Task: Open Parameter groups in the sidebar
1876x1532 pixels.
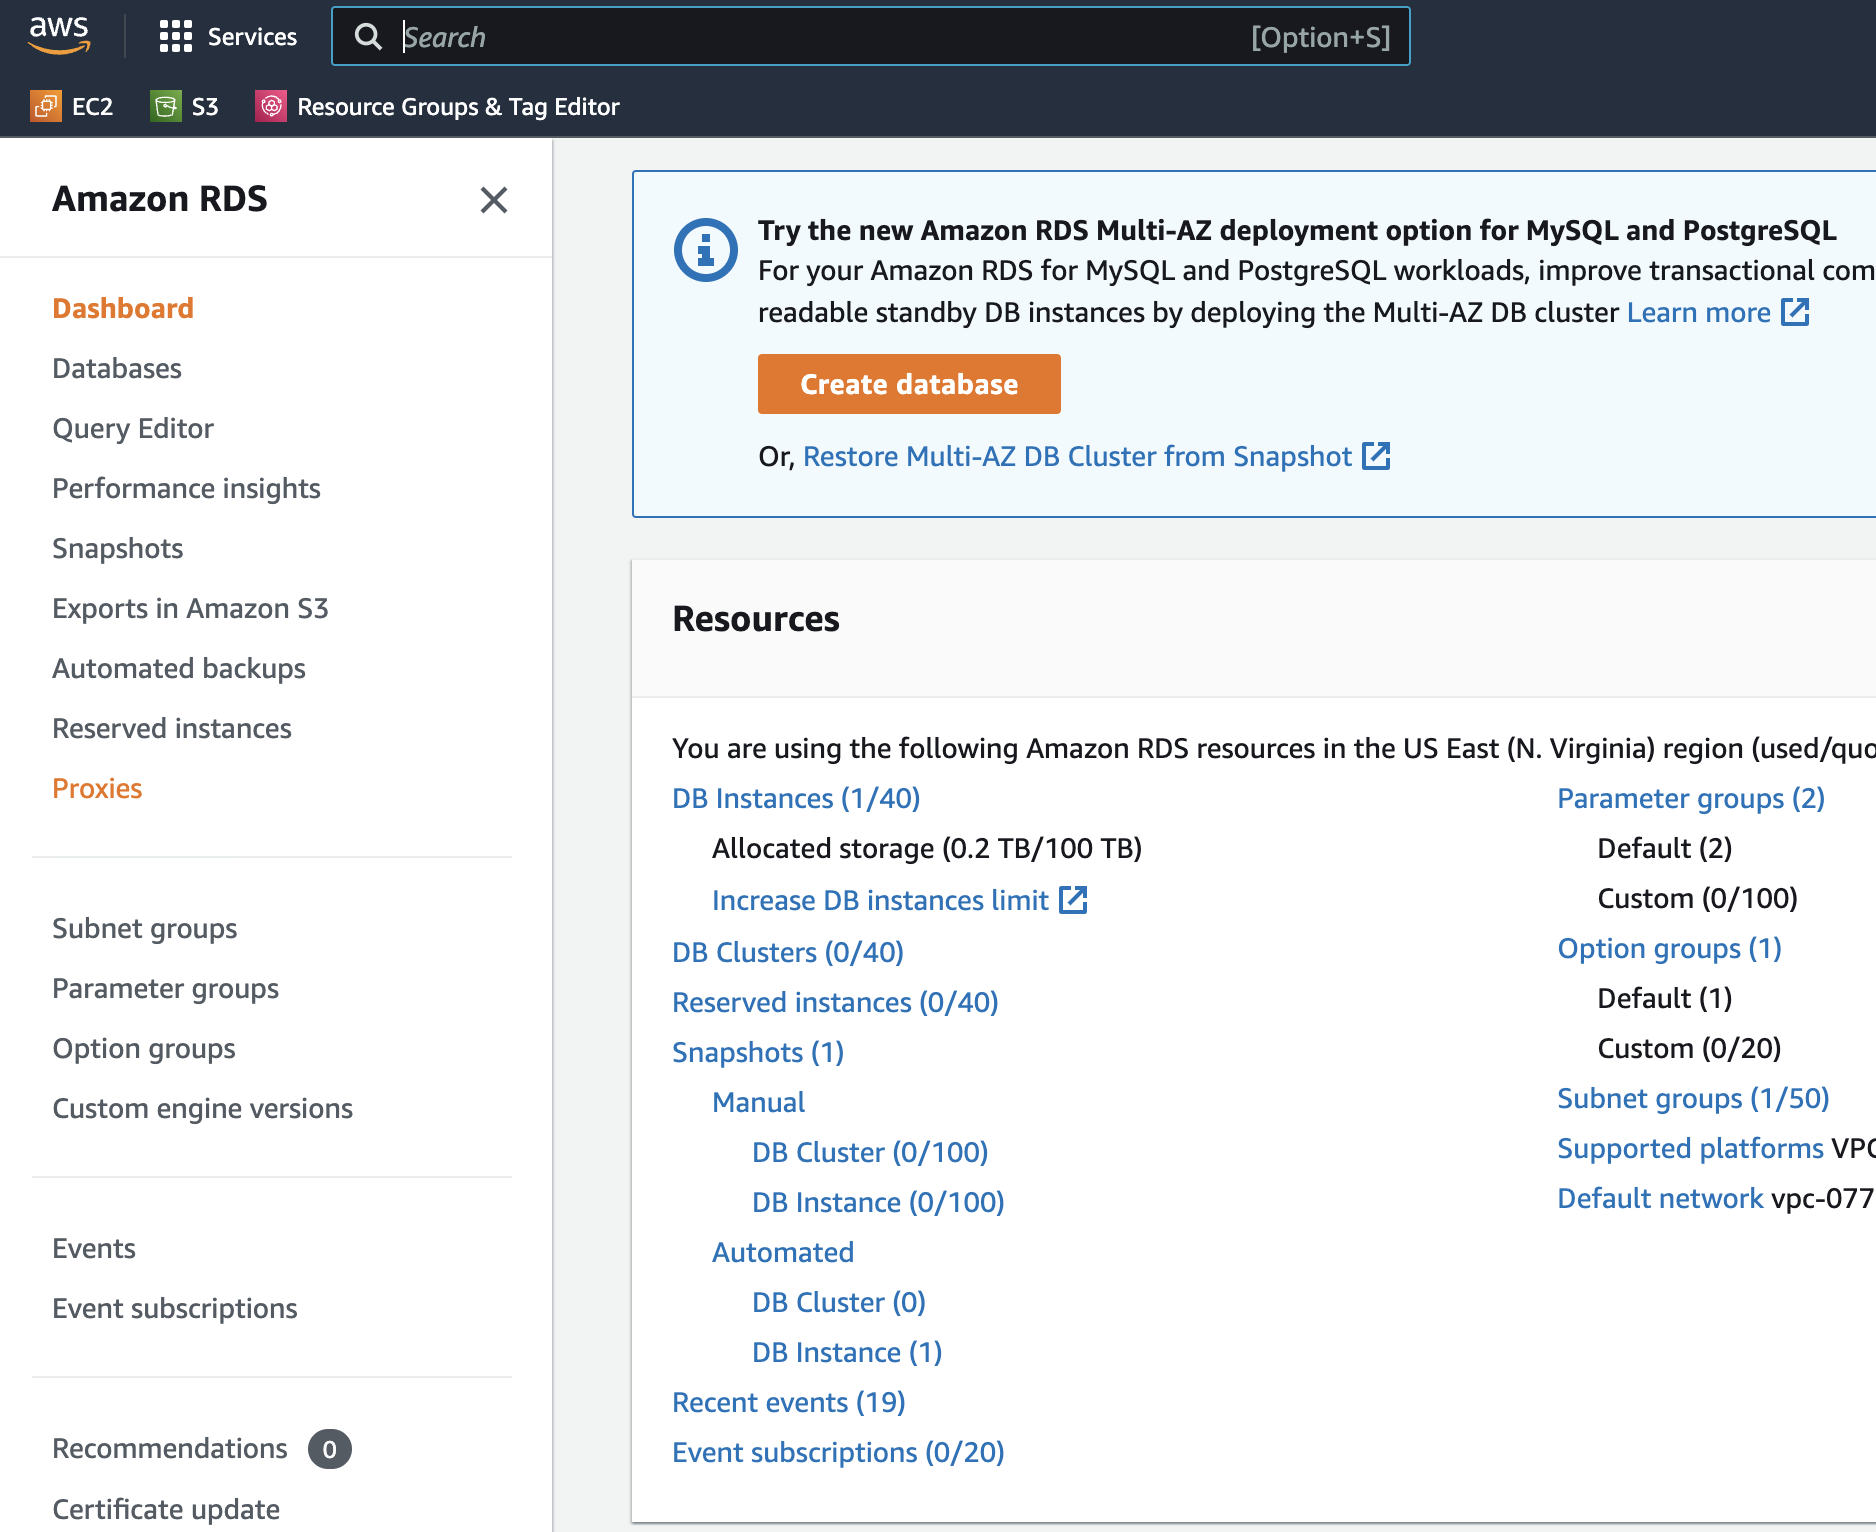Action: coord(166,988)
